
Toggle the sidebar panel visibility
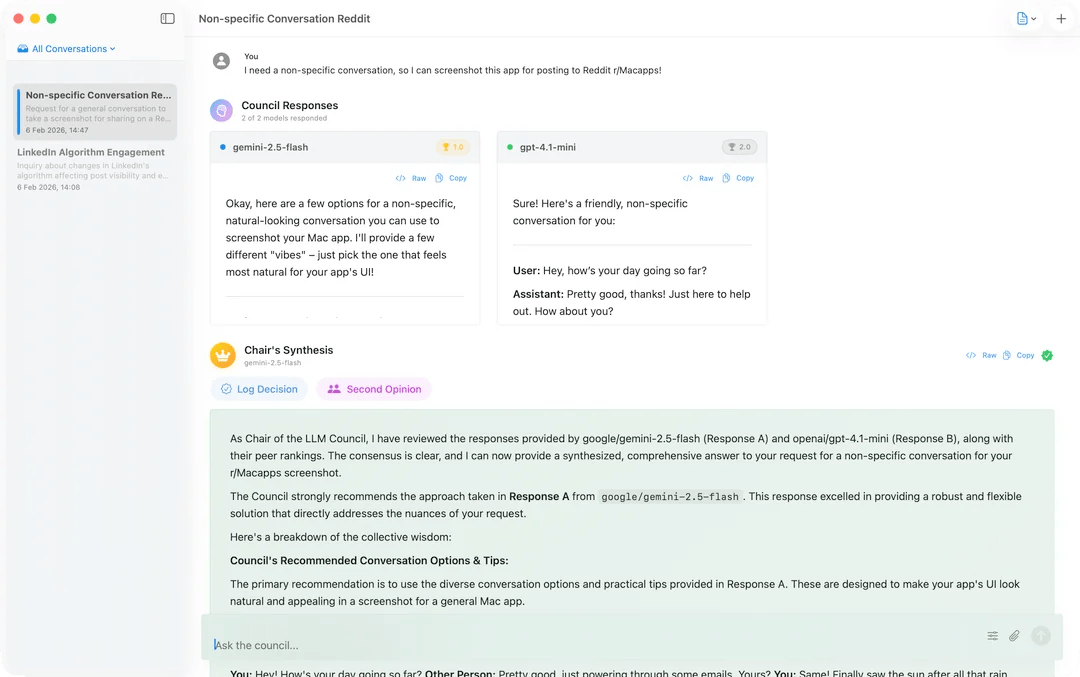[x=167, y=18]
